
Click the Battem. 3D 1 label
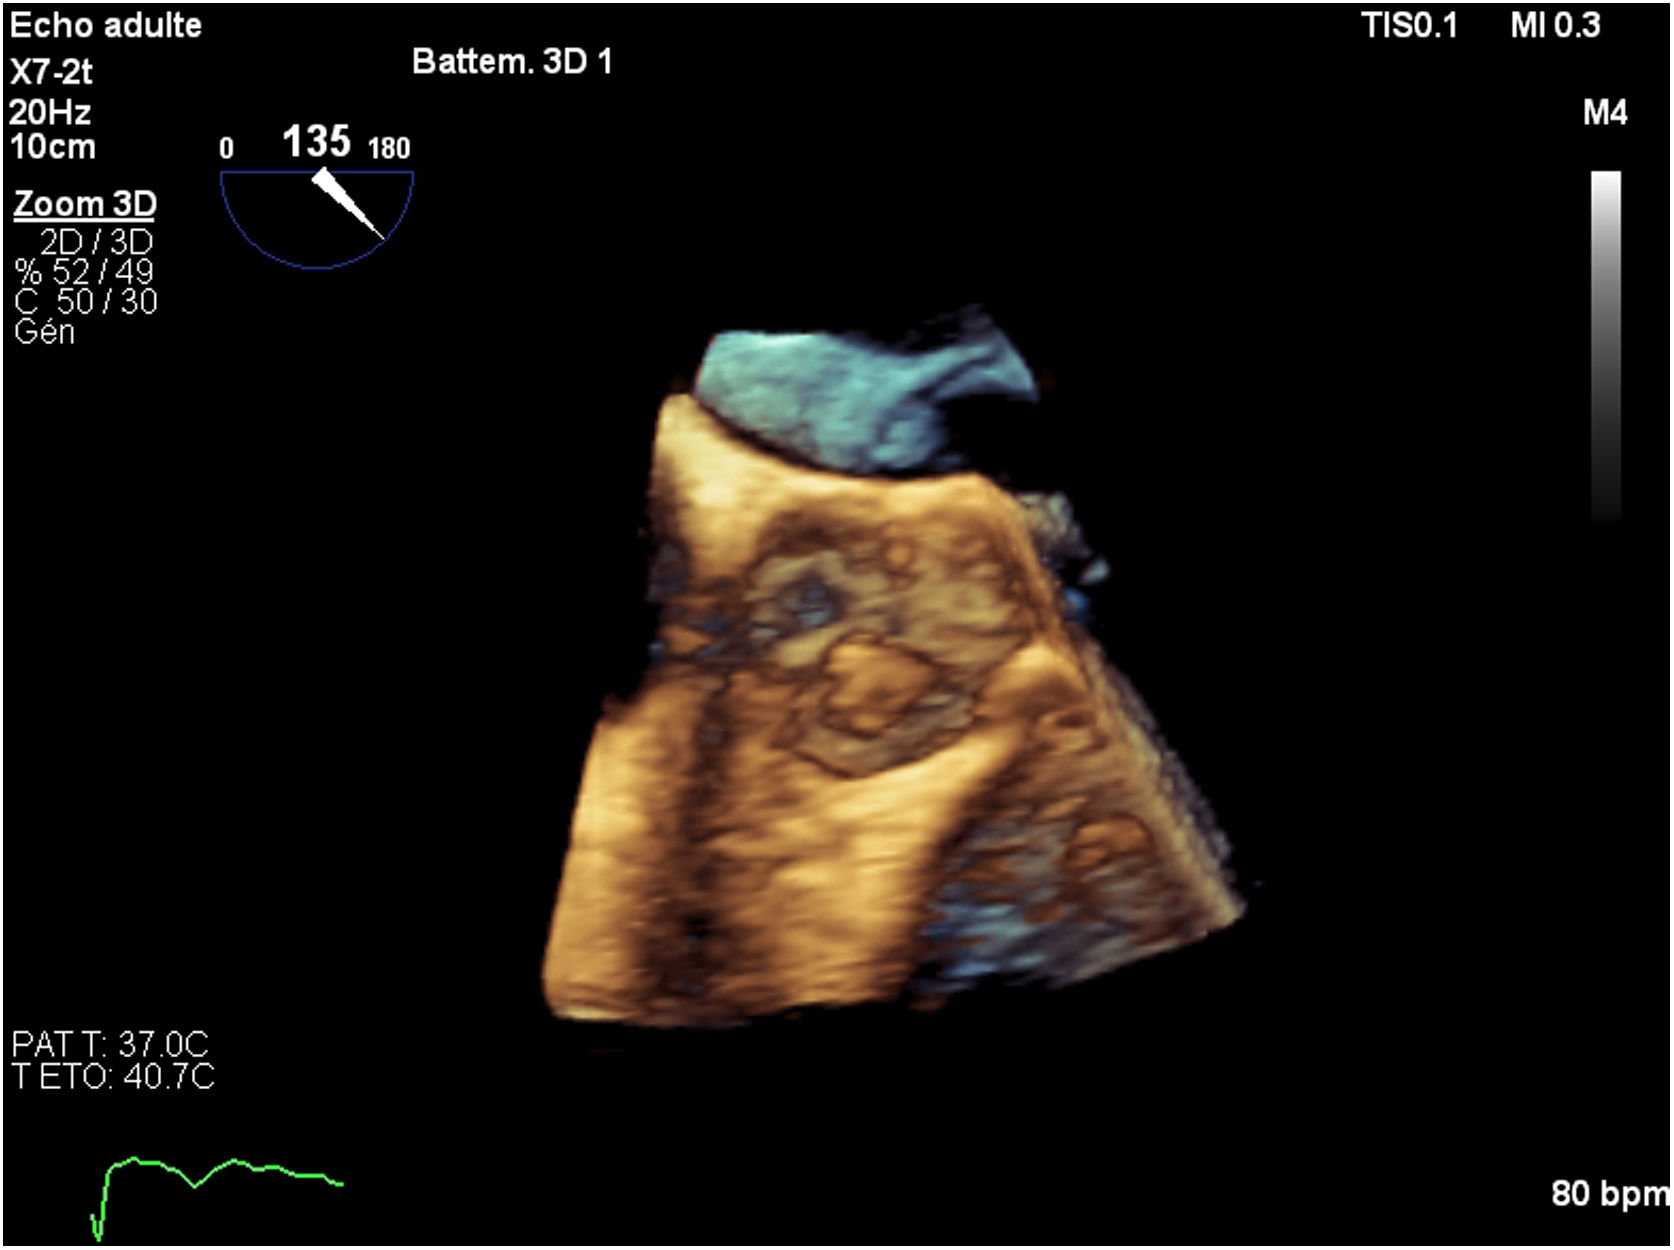512,62
